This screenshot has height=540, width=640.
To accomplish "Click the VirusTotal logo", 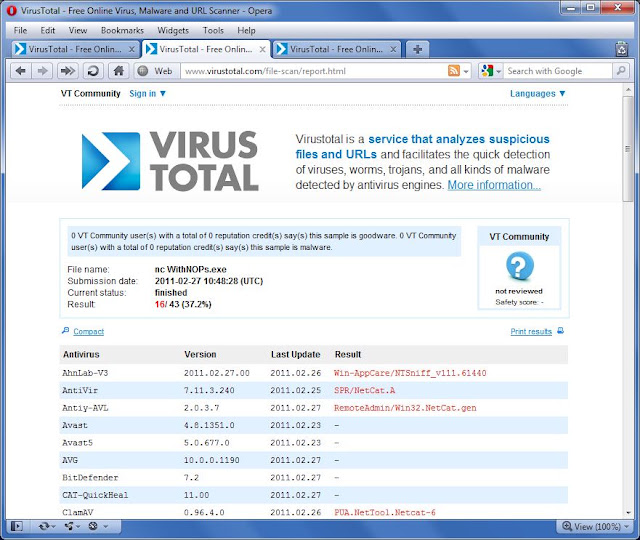I will (170, 161).
